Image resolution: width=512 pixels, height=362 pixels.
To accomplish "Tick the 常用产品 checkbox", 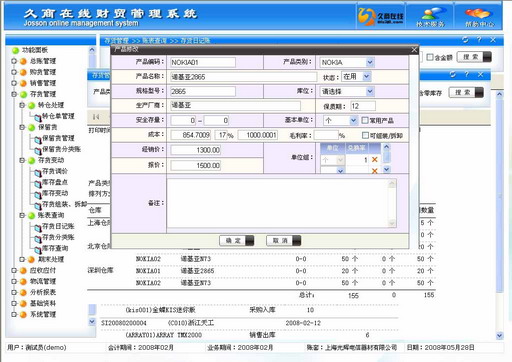I will pyautogui.click(x=365, y=120).
